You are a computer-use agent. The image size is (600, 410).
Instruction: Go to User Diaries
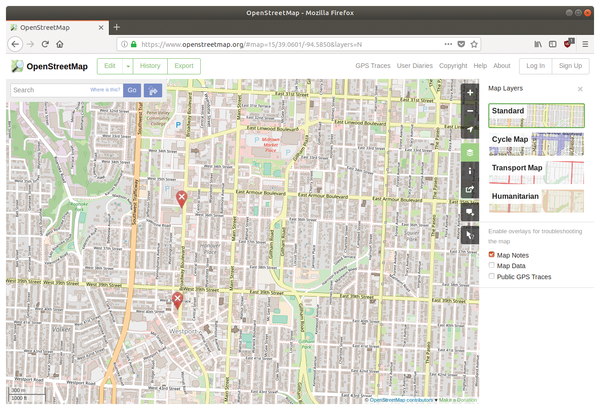415,66
